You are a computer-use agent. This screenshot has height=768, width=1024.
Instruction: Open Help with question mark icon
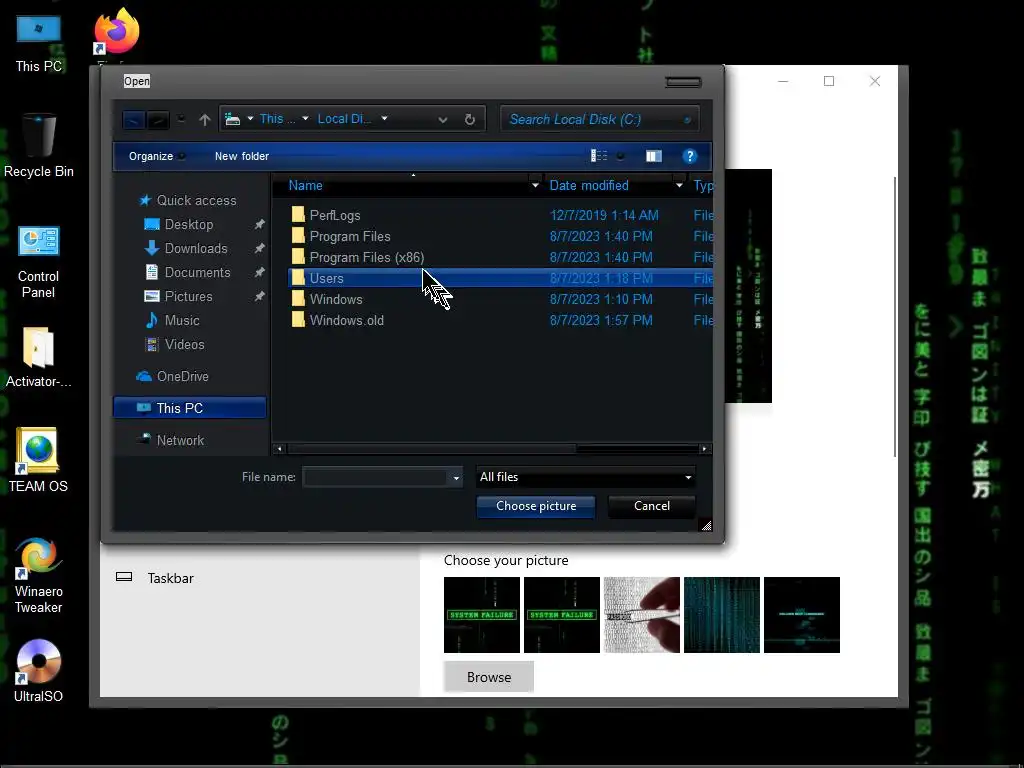tap(690, 155)
